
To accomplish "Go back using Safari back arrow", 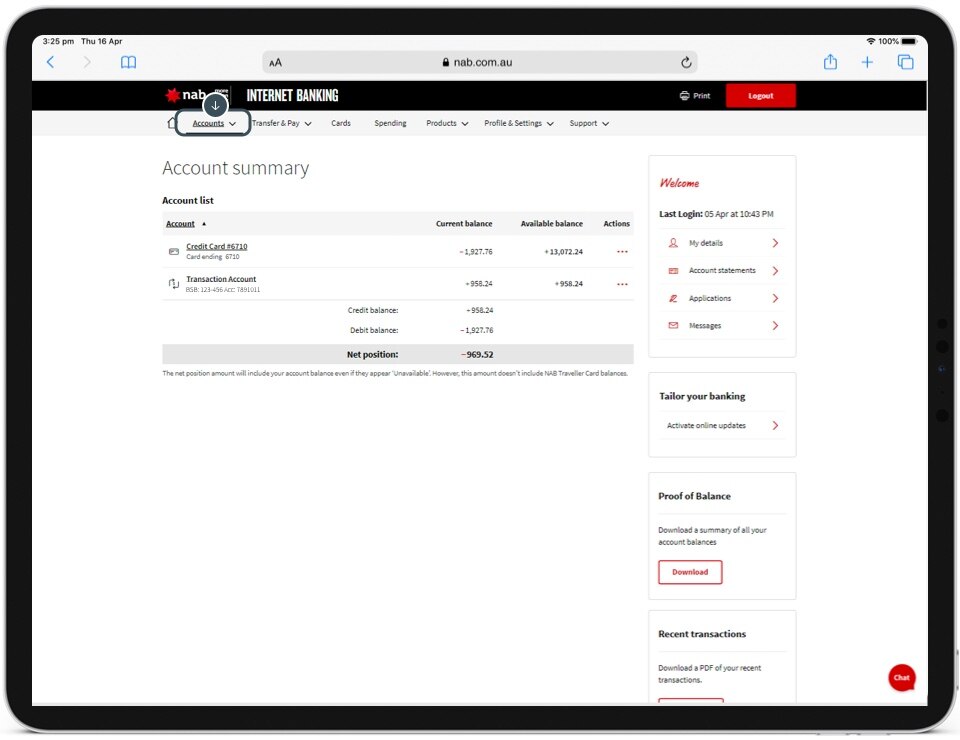I will (x=51, y=62).
